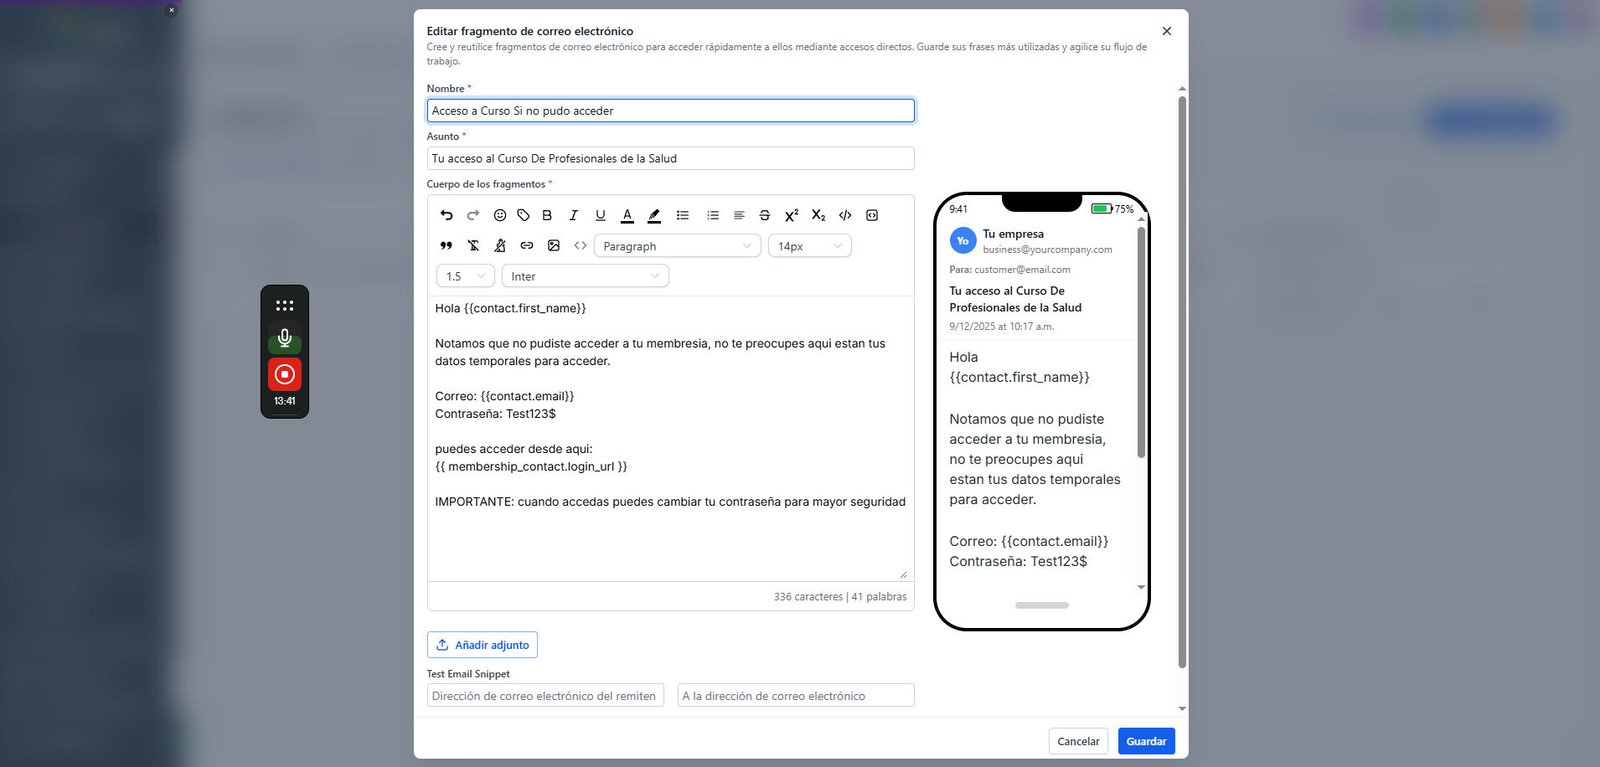Clear text formatting

tap(473, 245)
